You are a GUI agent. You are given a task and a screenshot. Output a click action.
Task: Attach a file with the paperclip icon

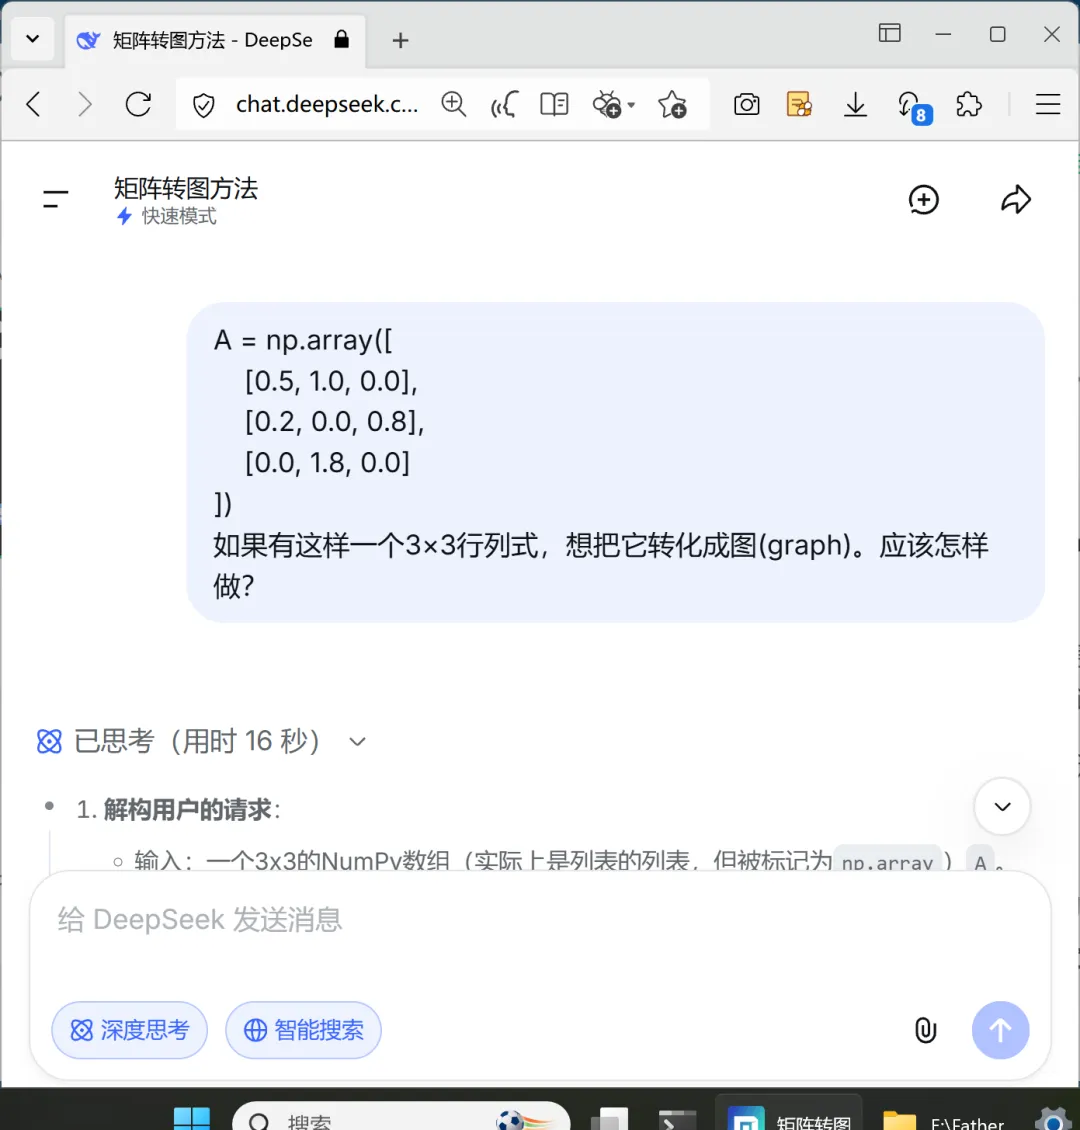(925, 1030)
